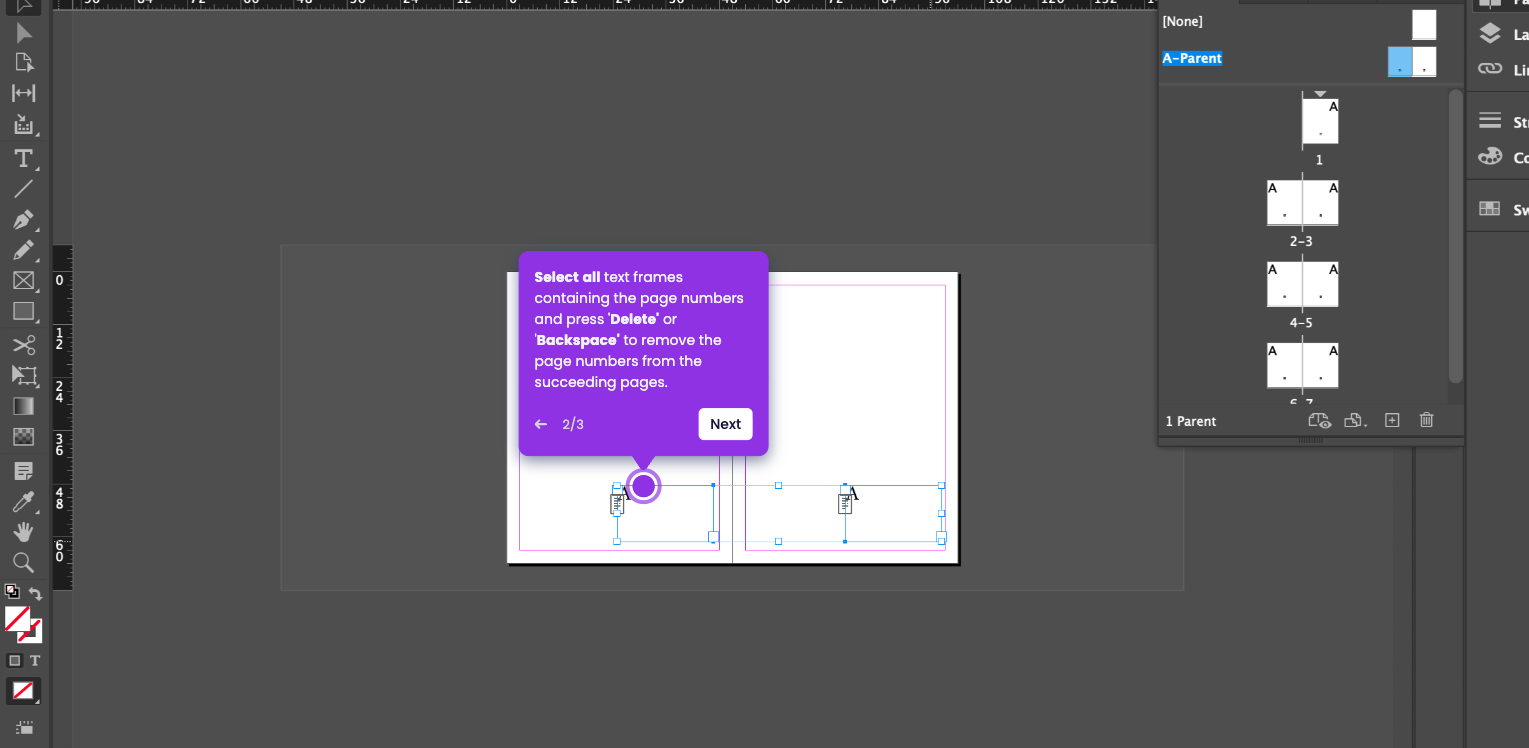Image resolution: width=1529 pixels, height=748 pixels.
Task: Click the Delete Selected Pages trash icon
Action: [1427, 420]
